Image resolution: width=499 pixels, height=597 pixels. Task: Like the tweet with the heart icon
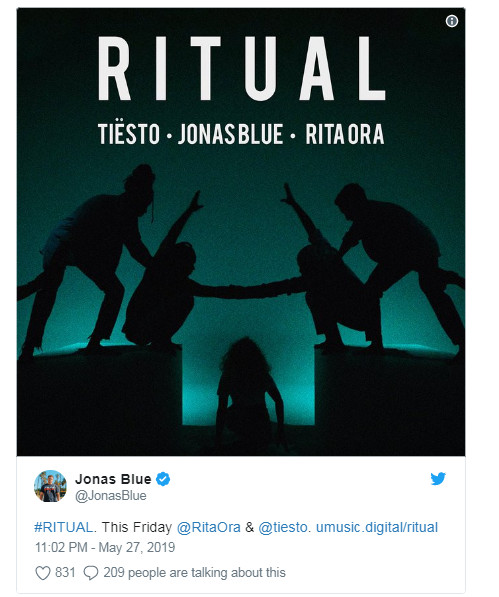tap(43, 573)
